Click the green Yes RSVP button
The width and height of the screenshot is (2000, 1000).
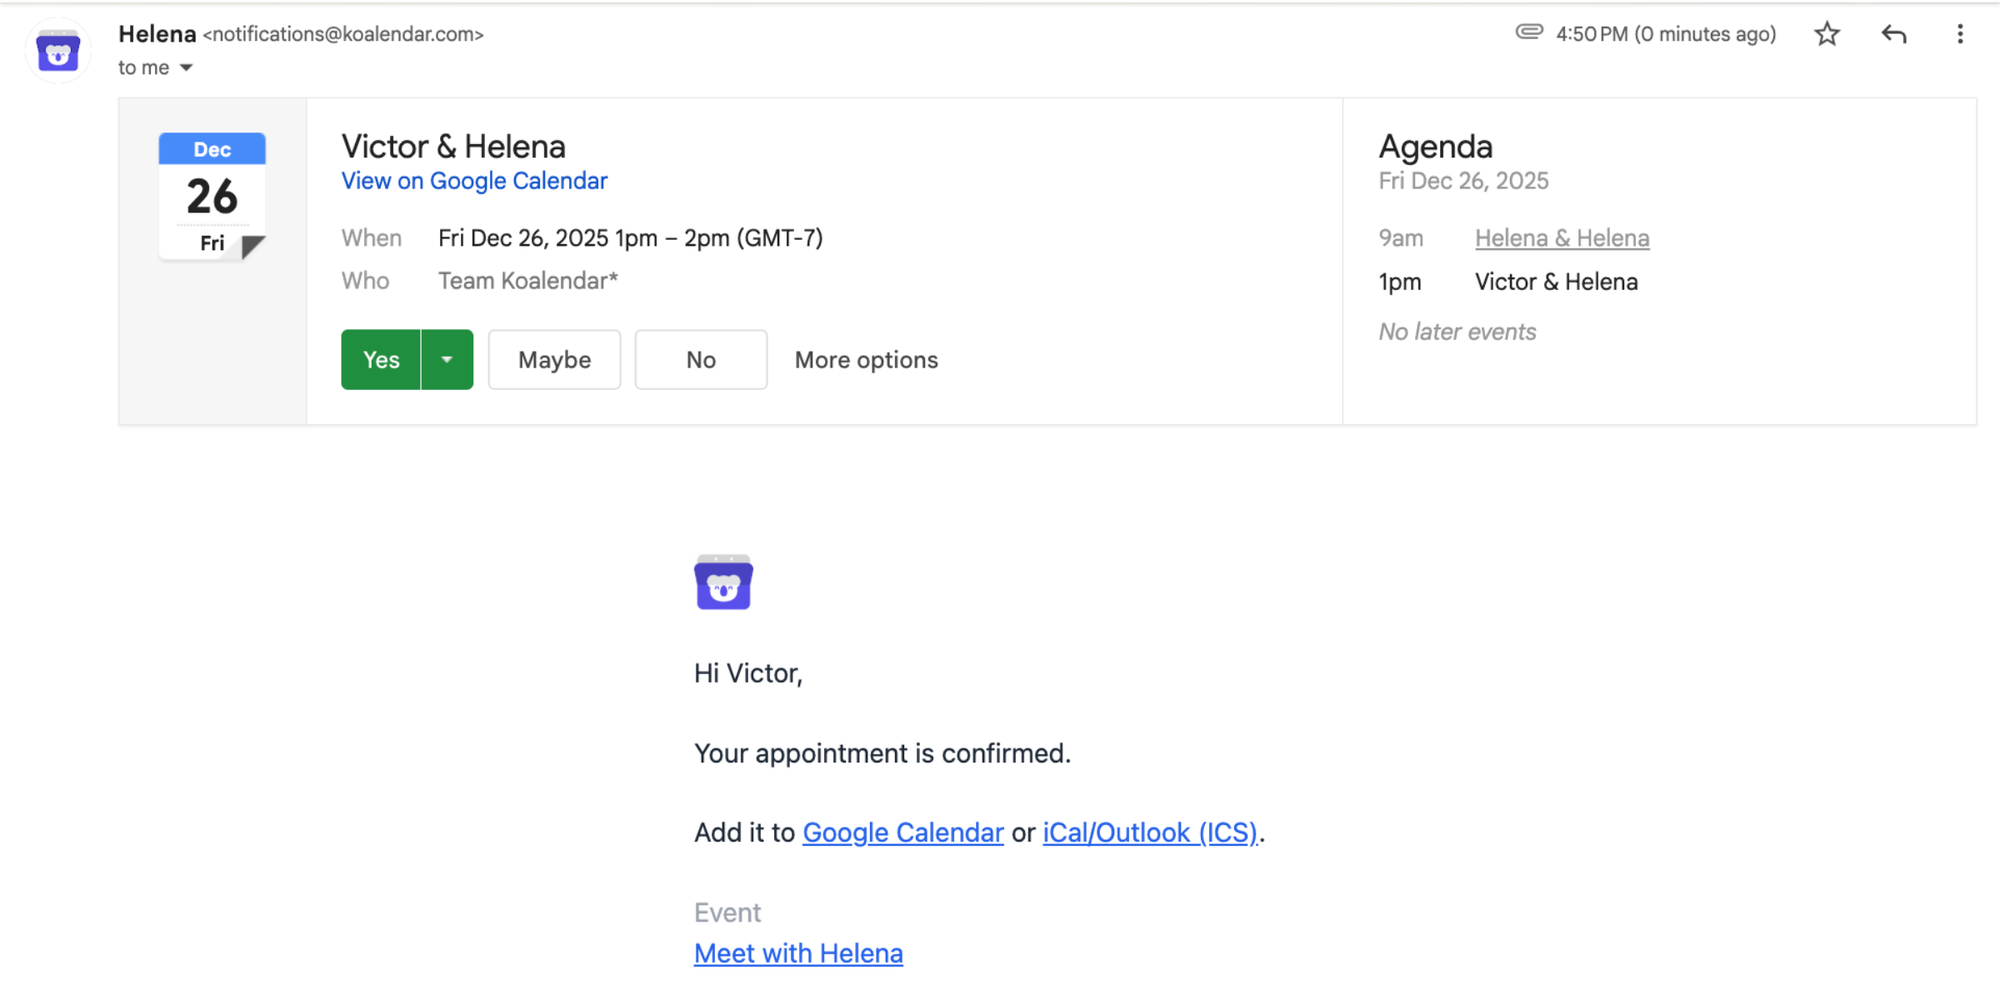(380, 359)
